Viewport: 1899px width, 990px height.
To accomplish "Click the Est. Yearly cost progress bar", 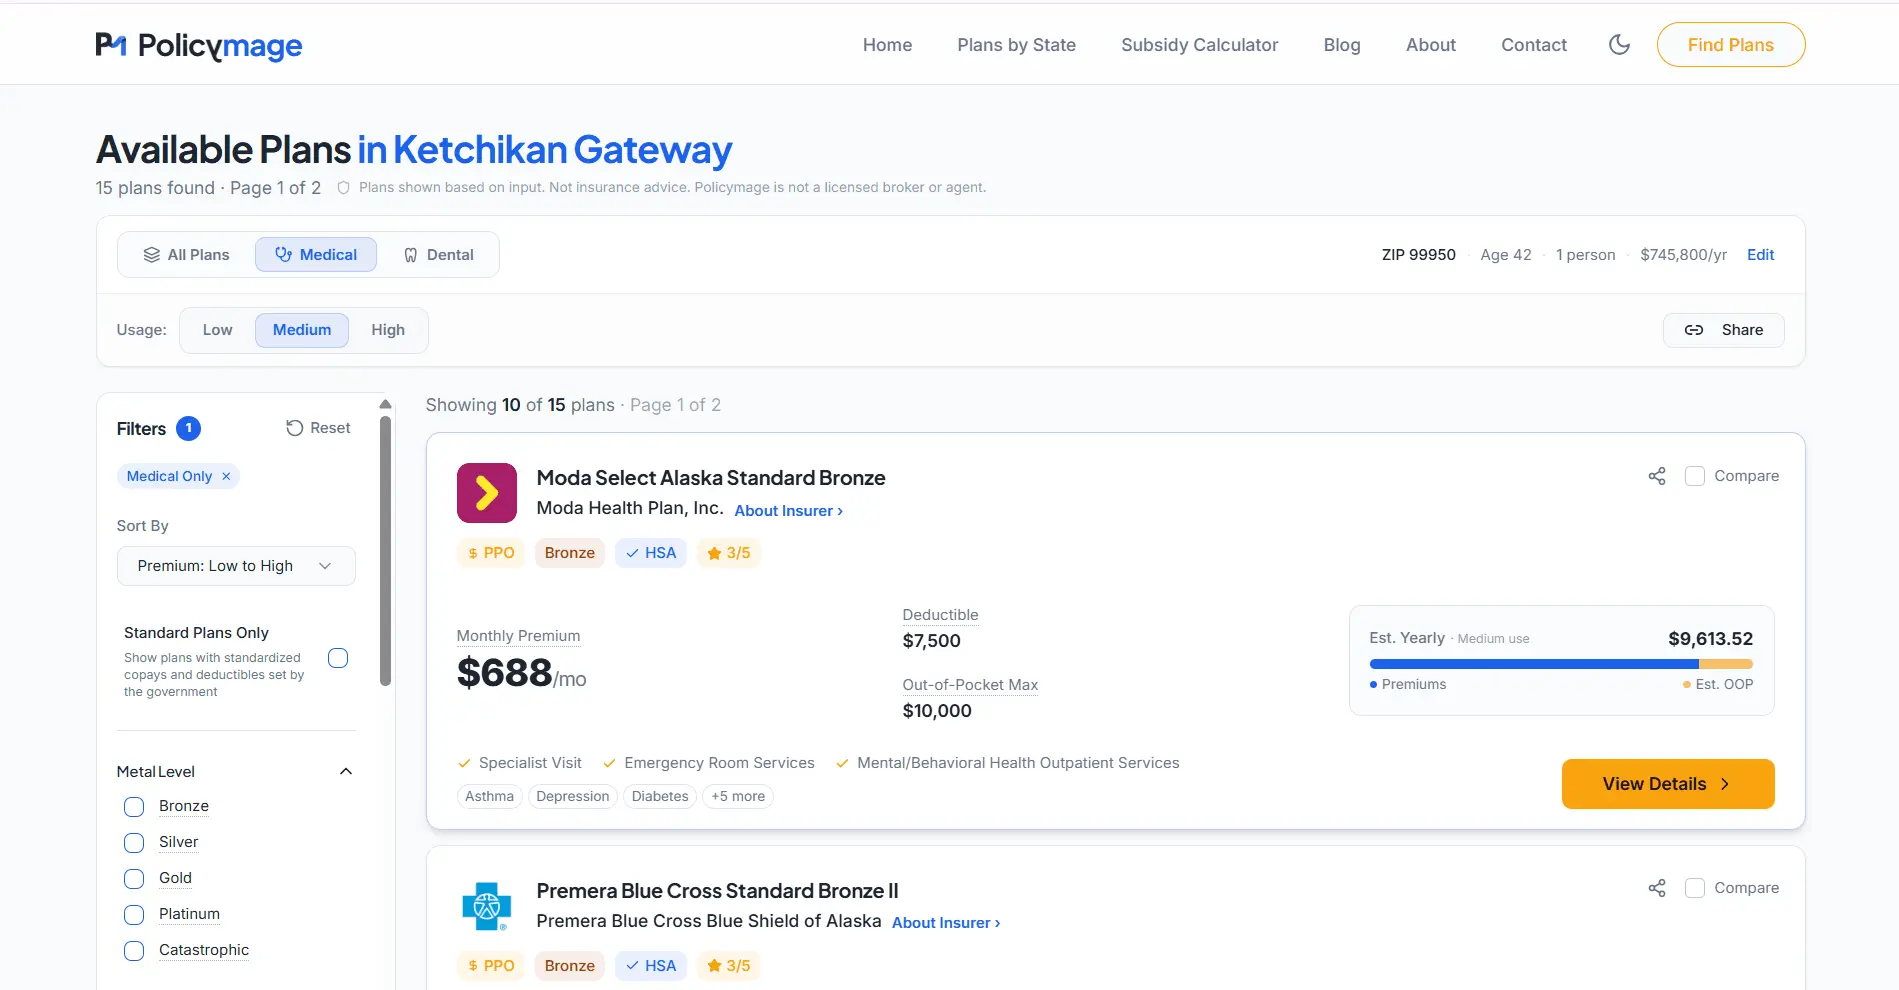I will tap(1561, 664).
